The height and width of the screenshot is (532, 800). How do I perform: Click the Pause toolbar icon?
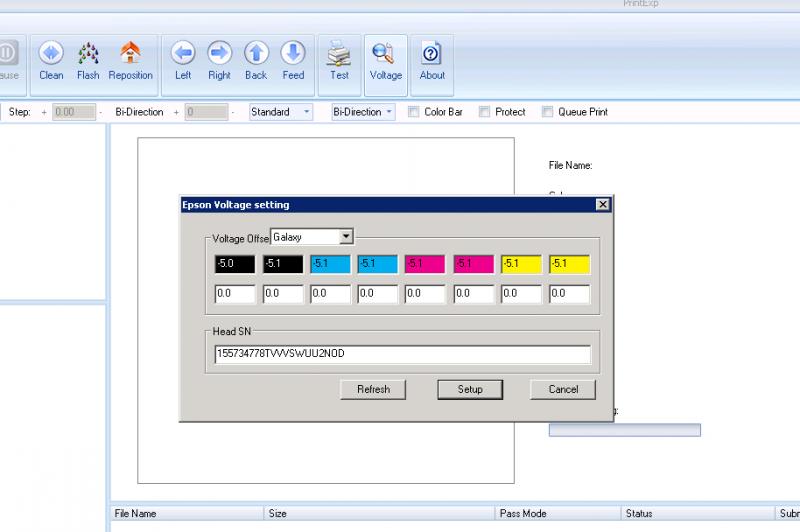click(8, 53)
